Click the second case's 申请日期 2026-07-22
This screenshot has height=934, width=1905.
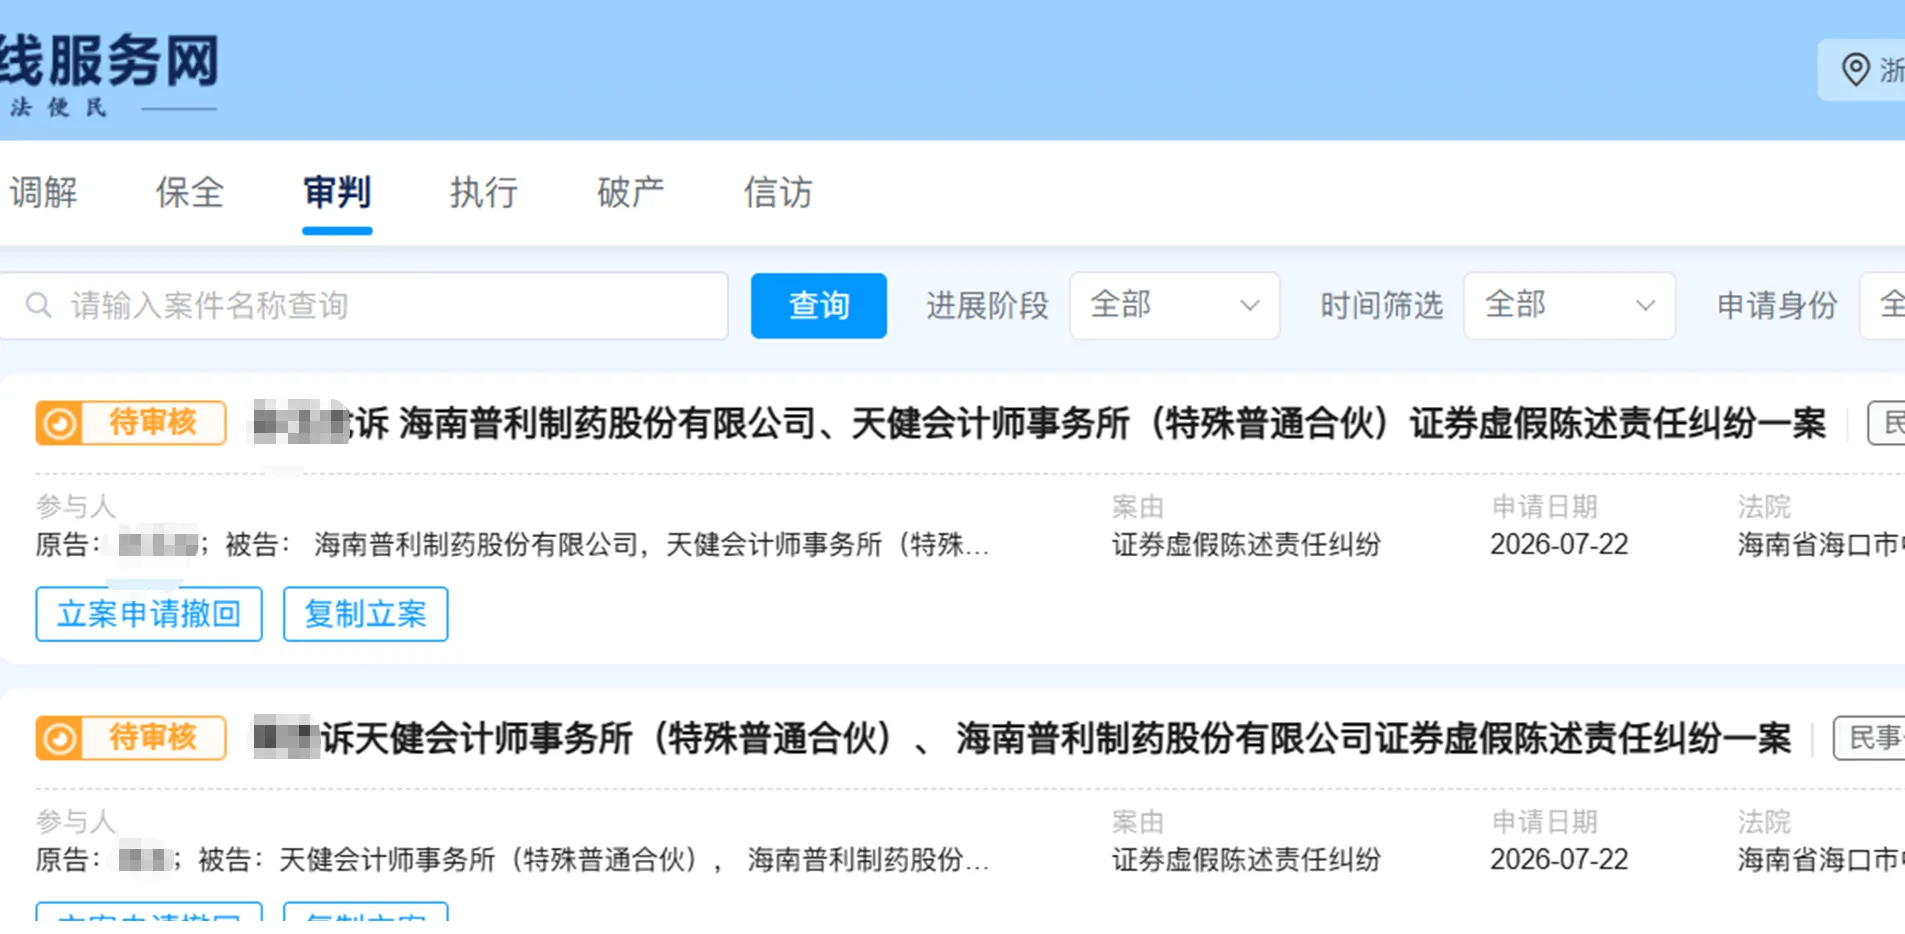(x=1559, y=860)
